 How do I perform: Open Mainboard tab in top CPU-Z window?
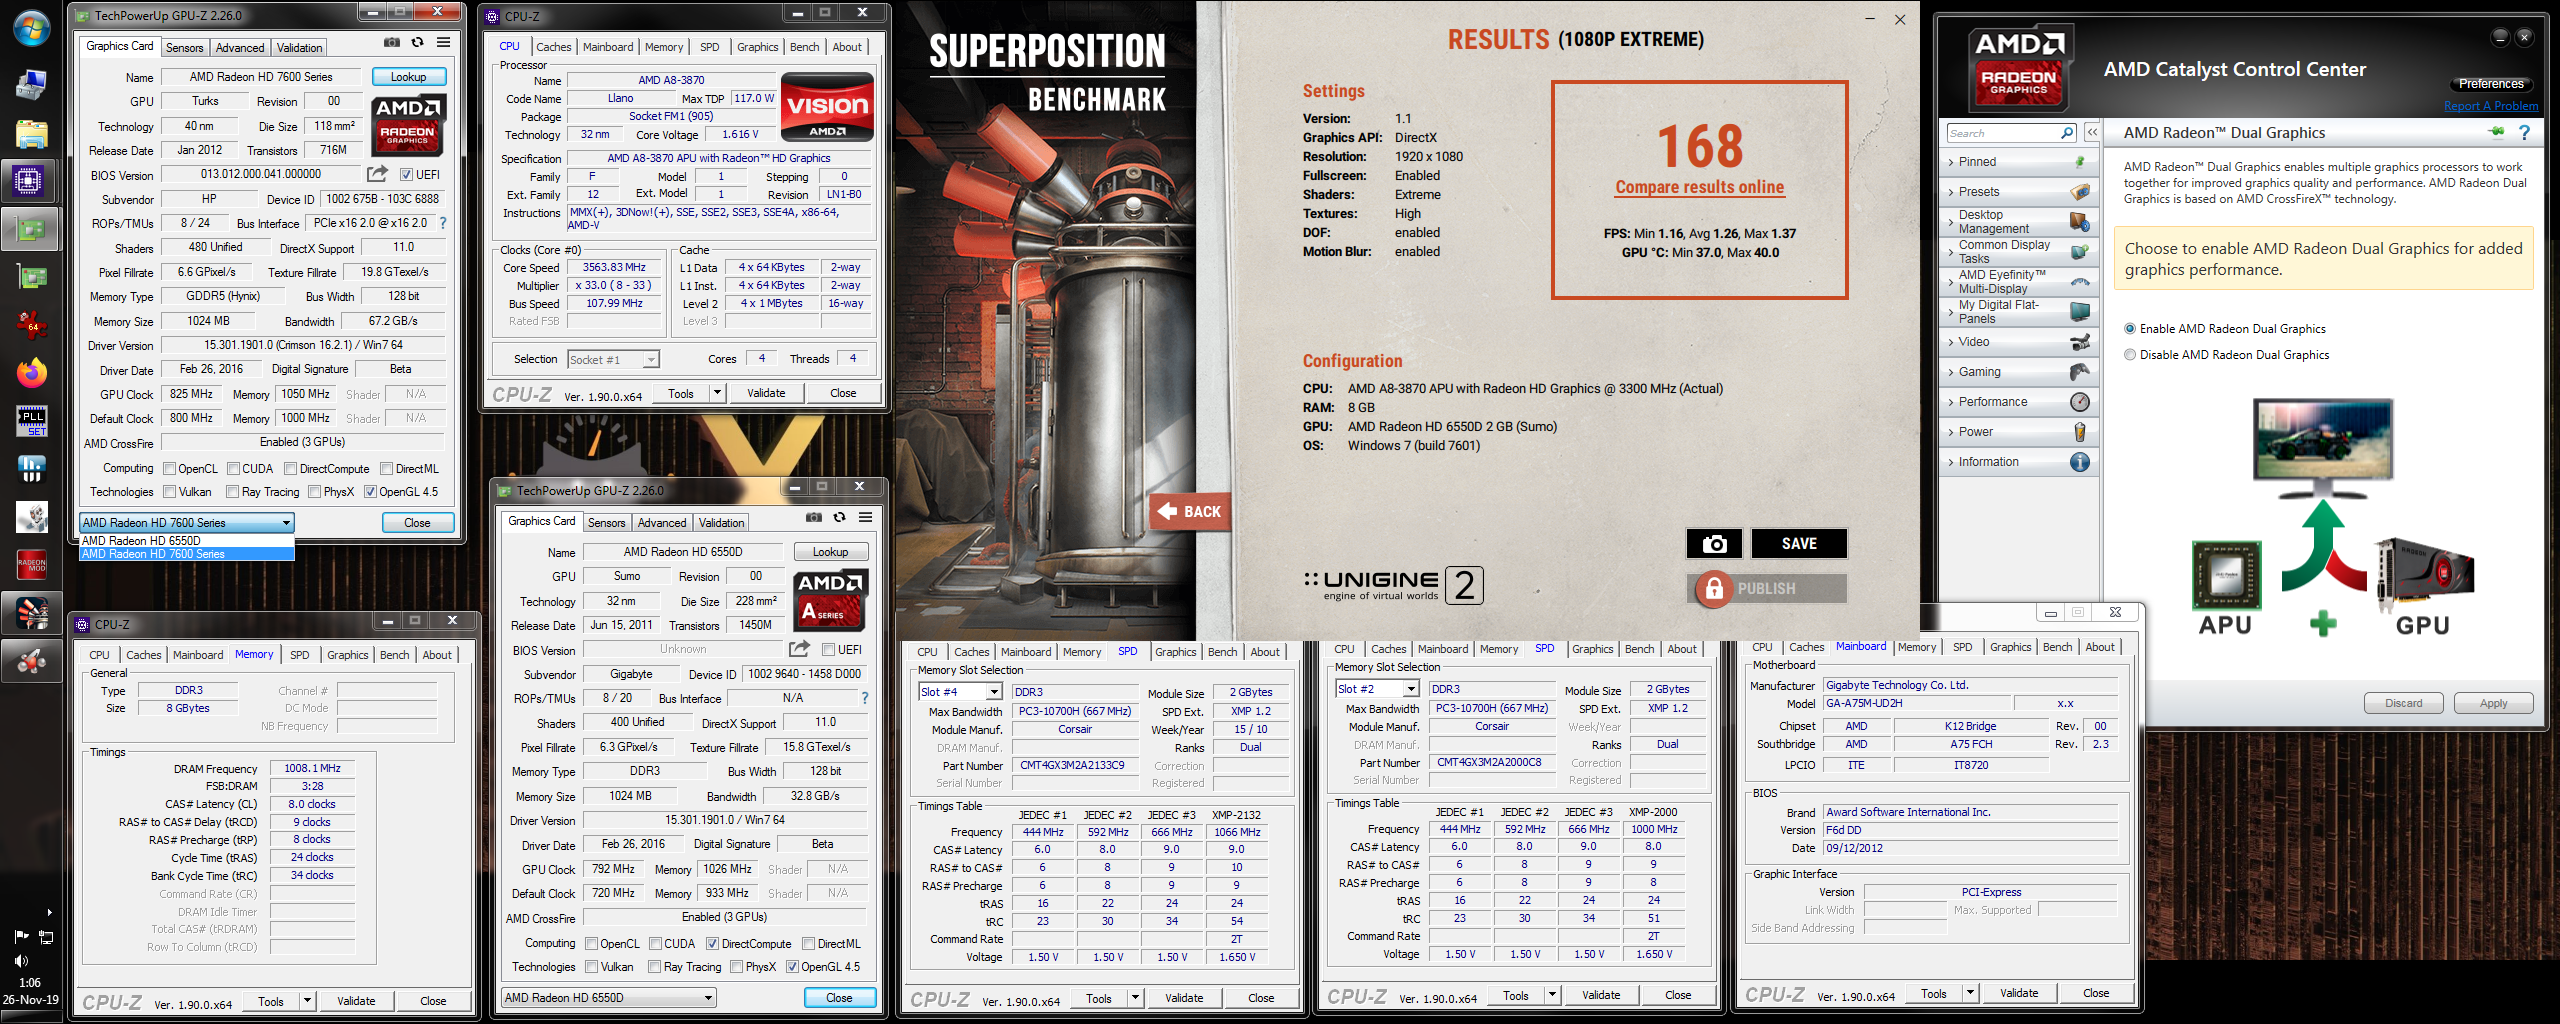click(x=608, y=47)
